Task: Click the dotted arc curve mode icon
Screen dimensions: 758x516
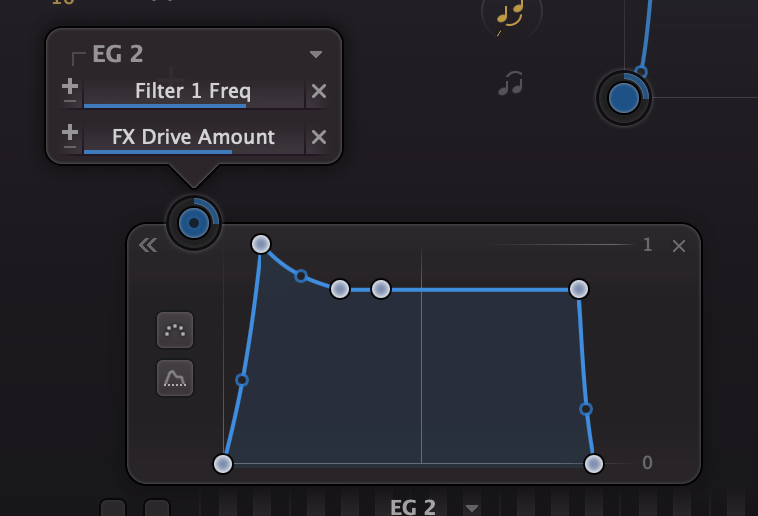Action: tap(175, 330)
